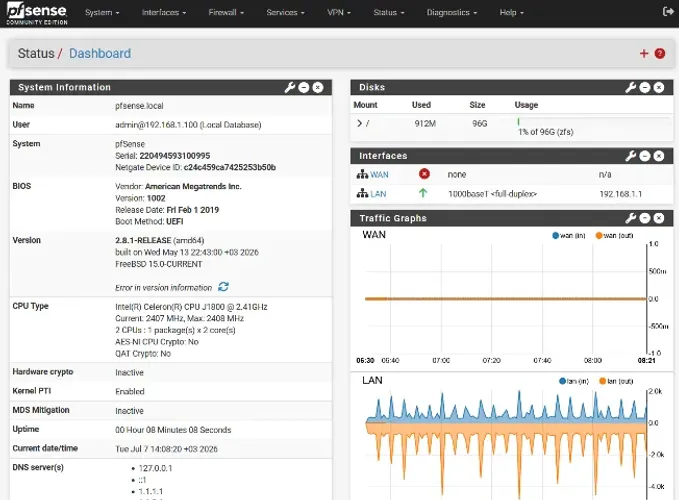
Task: Open the pfSense logo home link
Action: click(x=37, y=13)
